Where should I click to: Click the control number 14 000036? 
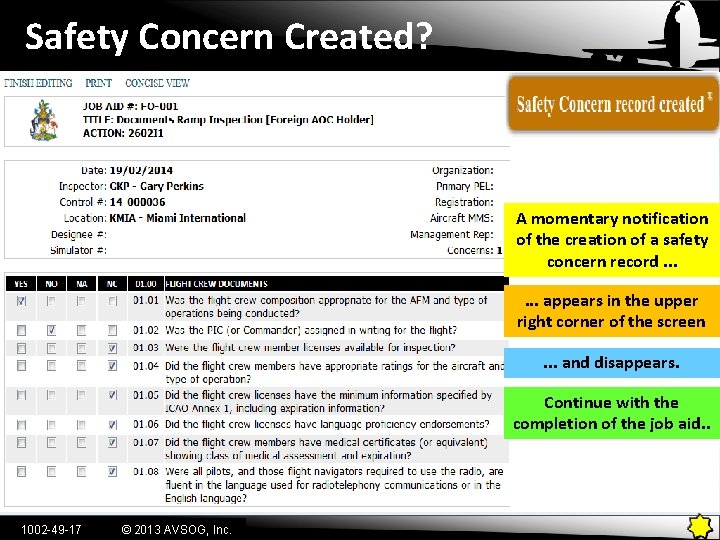(137, 202)
